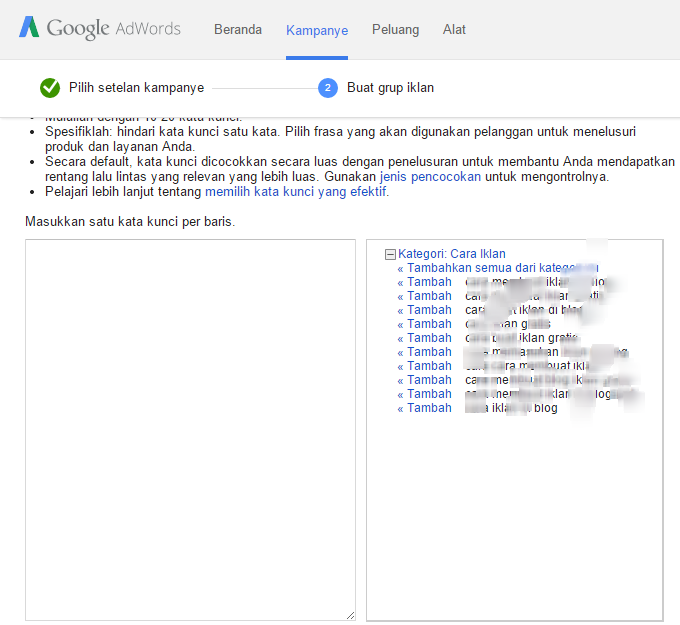Click the green checkmark step icon
Image resolution: width=680 pixels, height=625 pixels.
tap(50, 88)
